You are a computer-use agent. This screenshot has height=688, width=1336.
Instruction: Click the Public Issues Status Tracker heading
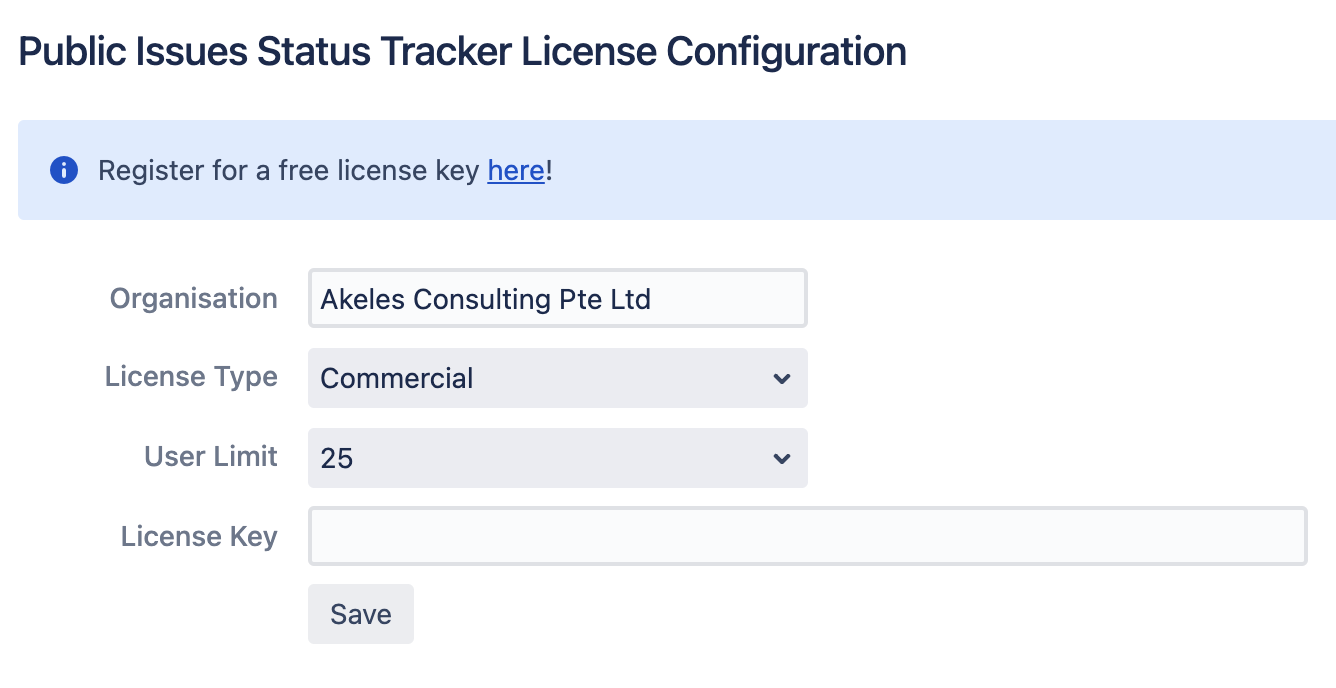461,50
